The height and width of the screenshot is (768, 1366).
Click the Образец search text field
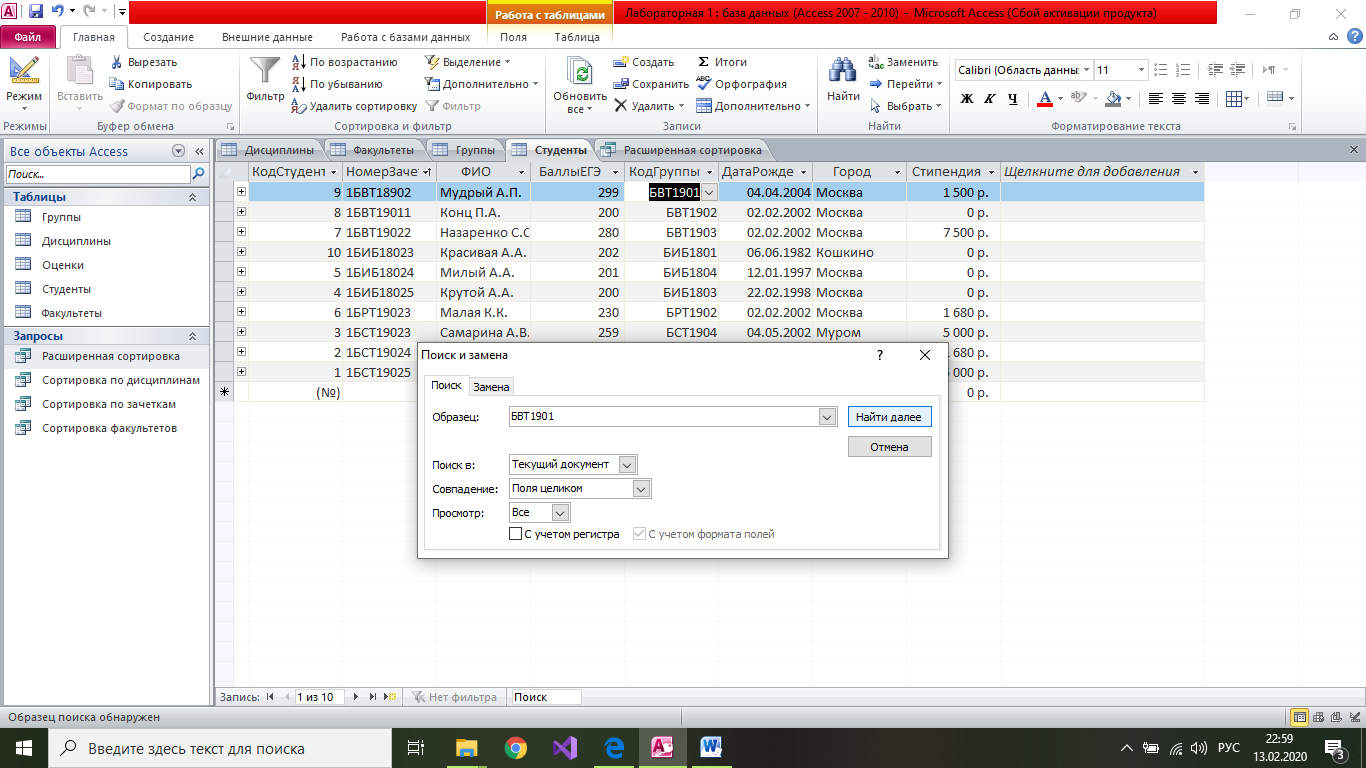[x=664, y=416]
